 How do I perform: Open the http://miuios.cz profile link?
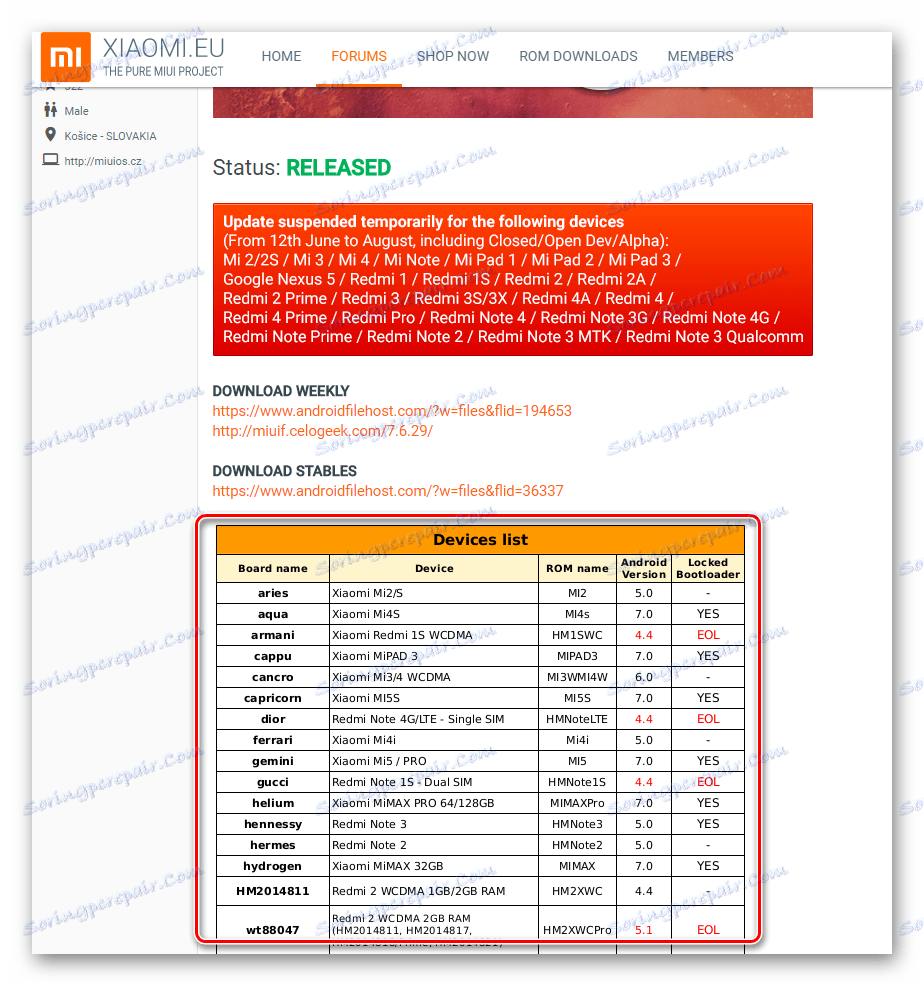[x=103, y=161]
